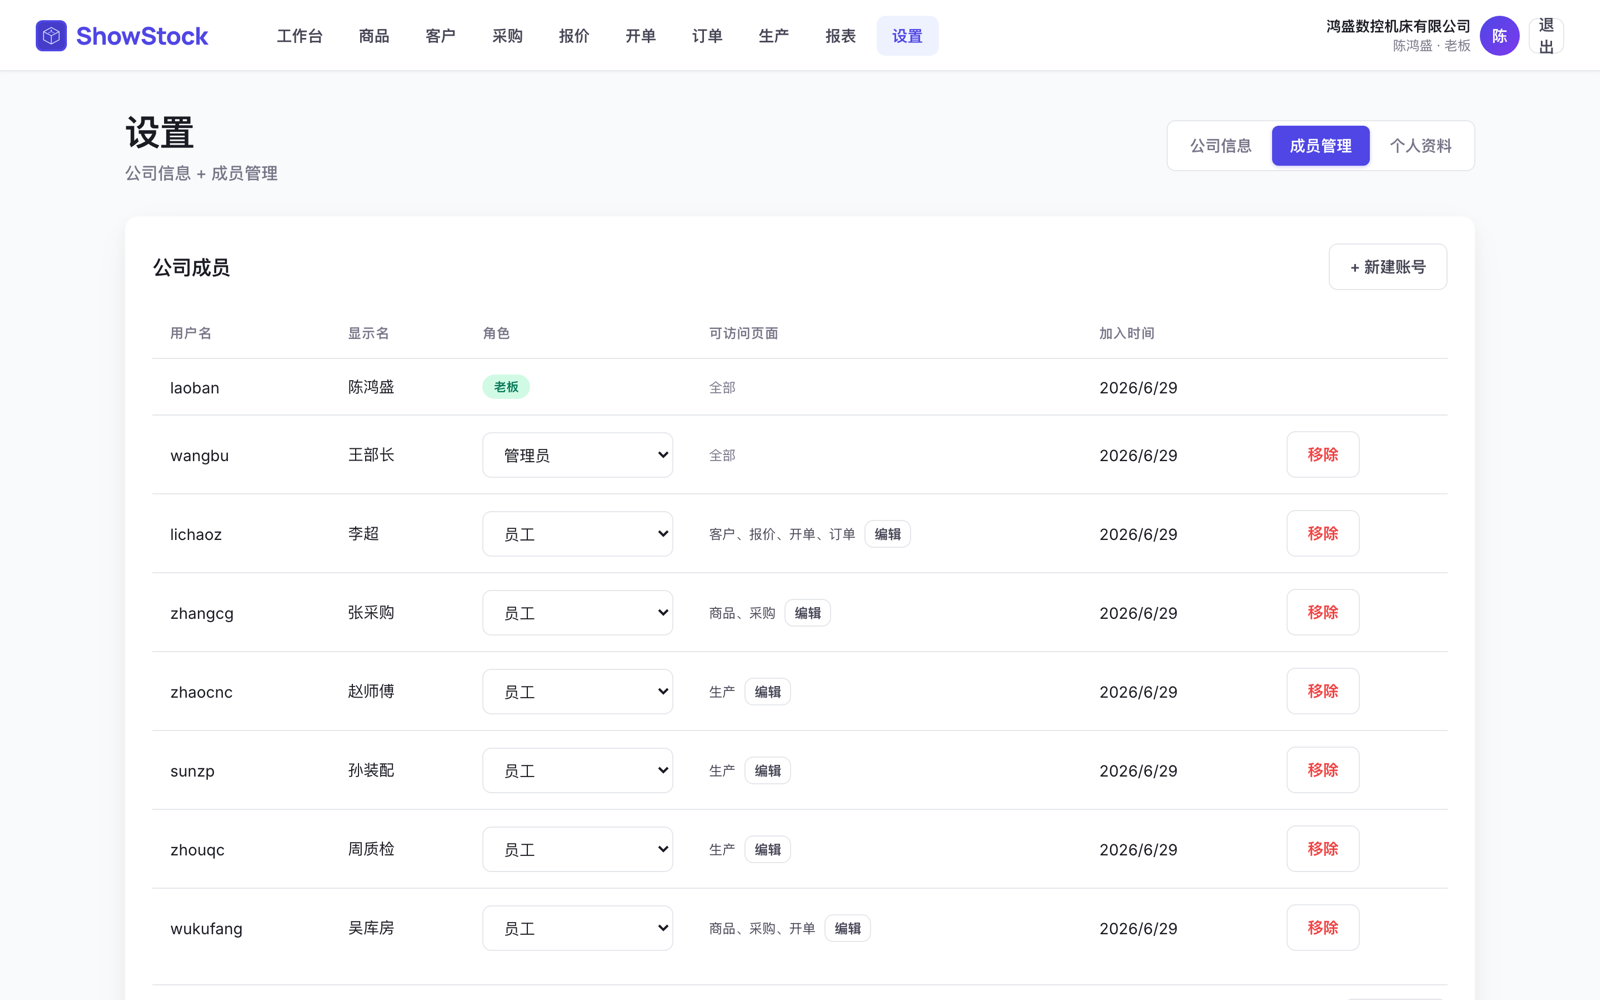Click the 退出 logout button
Image resolution: width=1600 pixels, height=1000 pixels.
(x=1546, y=36)
